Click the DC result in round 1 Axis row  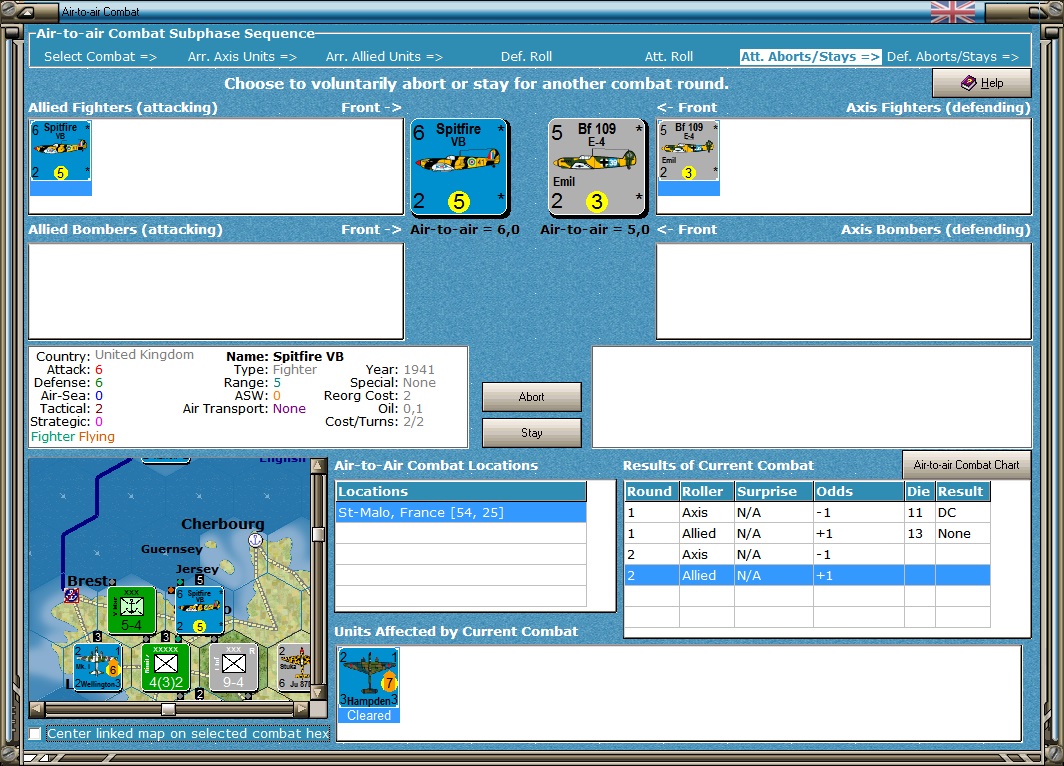click(947, 513)
